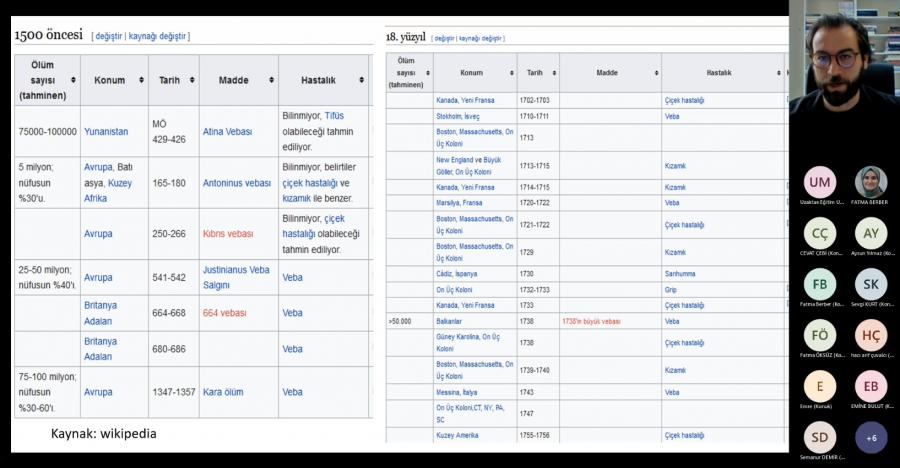Select the FÖ avatar for Fatma Öksüz
Image resolution: width=900 pixels, height=468 pixels.
(x=820, y=335)
